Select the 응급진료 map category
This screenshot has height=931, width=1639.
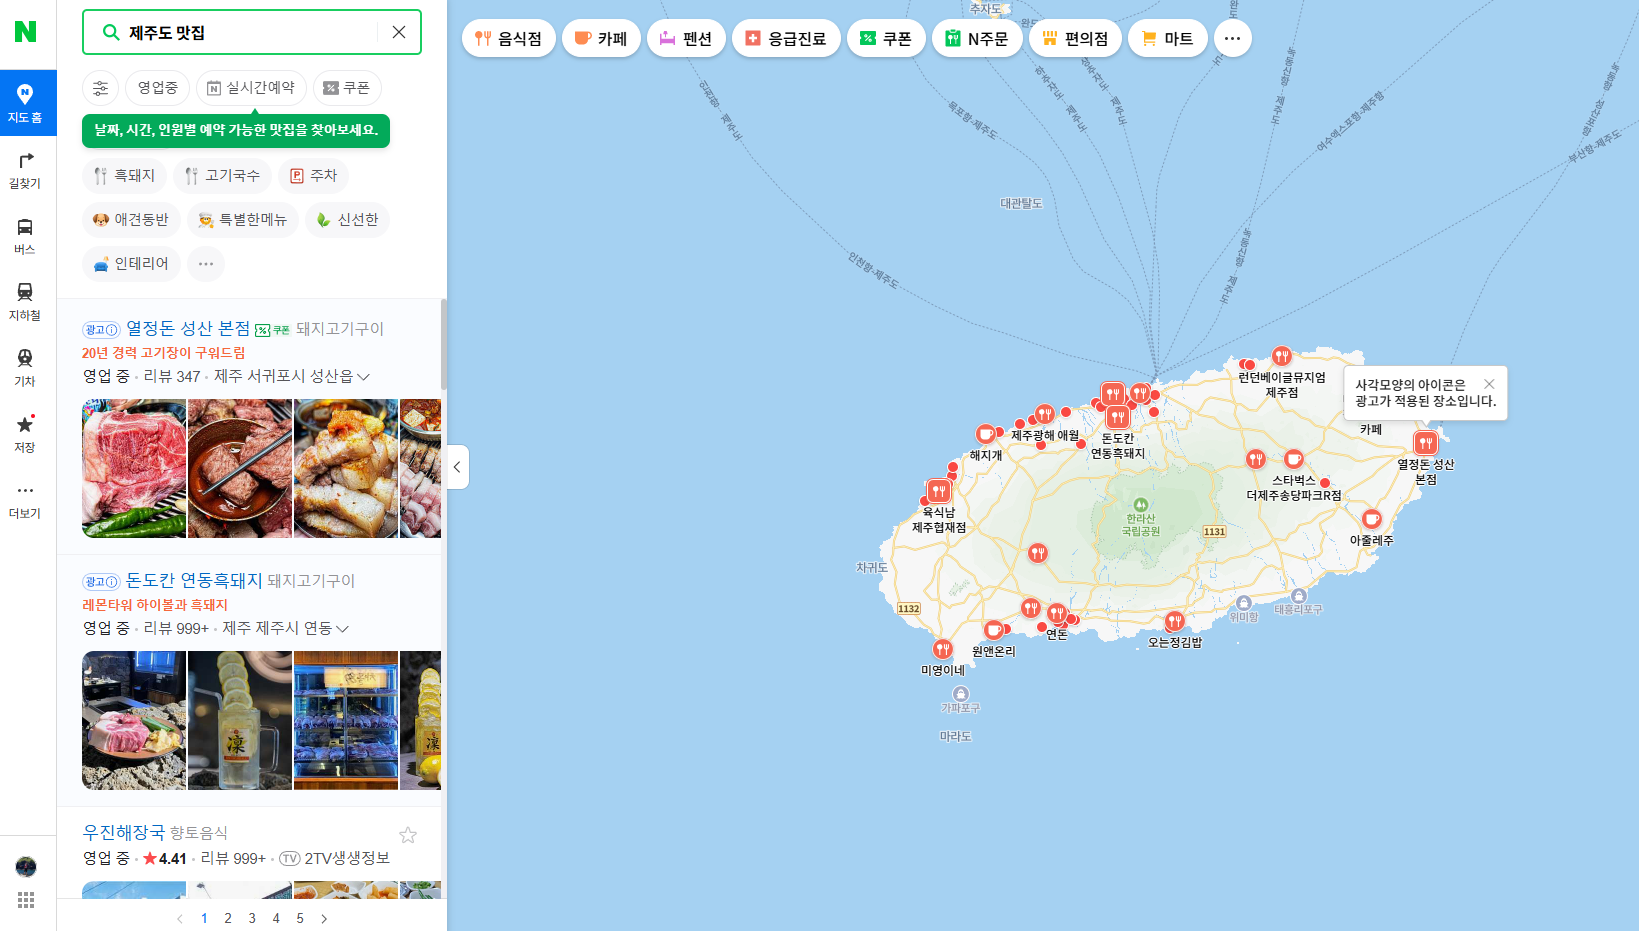tap(786, 39)
